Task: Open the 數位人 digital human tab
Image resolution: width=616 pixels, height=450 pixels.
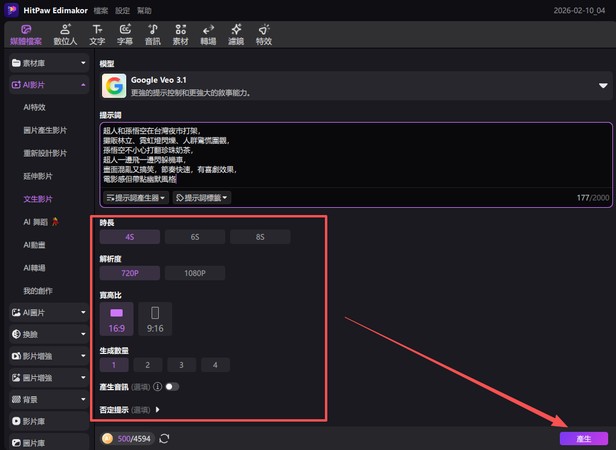Action: 65,35
